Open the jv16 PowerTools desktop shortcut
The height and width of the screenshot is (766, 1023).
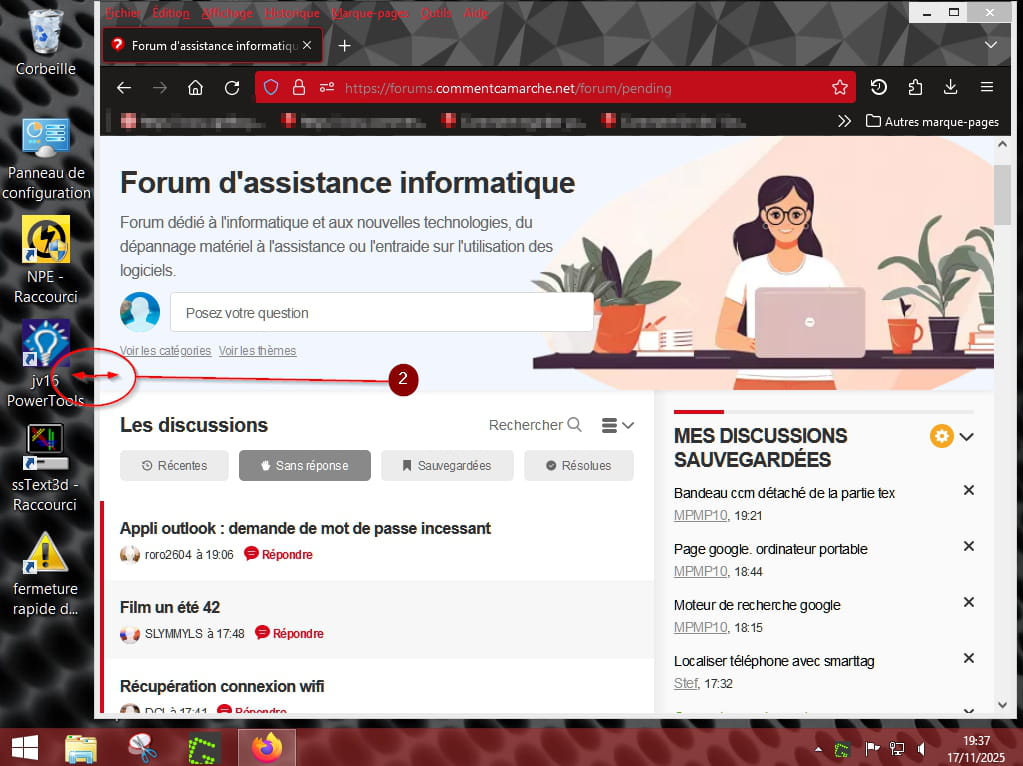pos(46,346)
